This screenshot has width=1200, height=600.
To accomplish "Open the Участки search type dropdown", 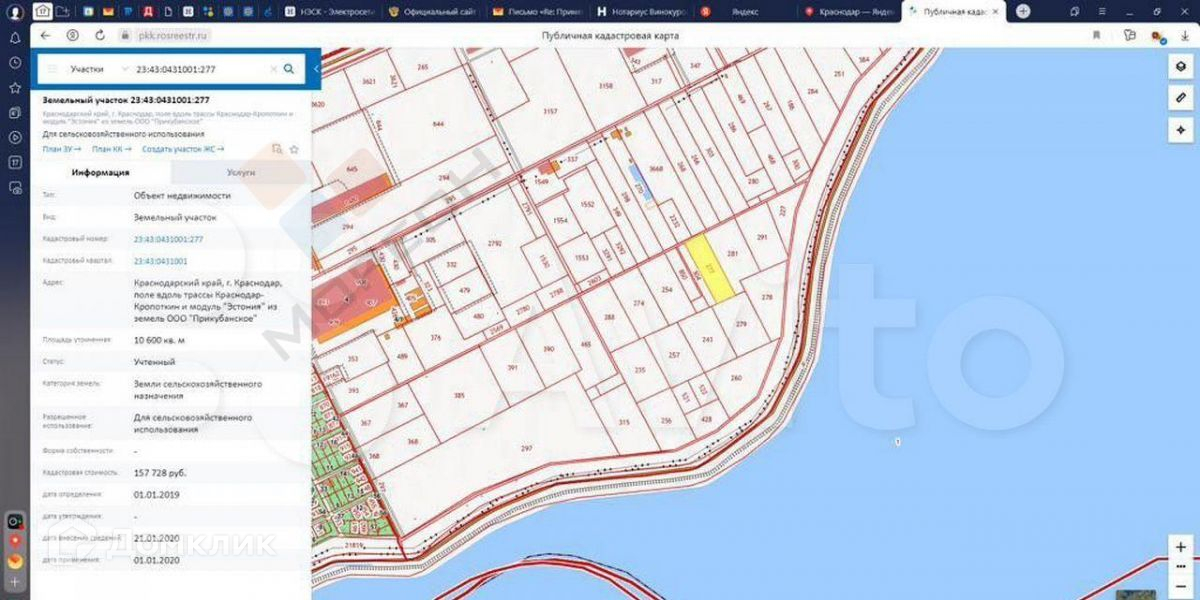I will tap(98, 70).
